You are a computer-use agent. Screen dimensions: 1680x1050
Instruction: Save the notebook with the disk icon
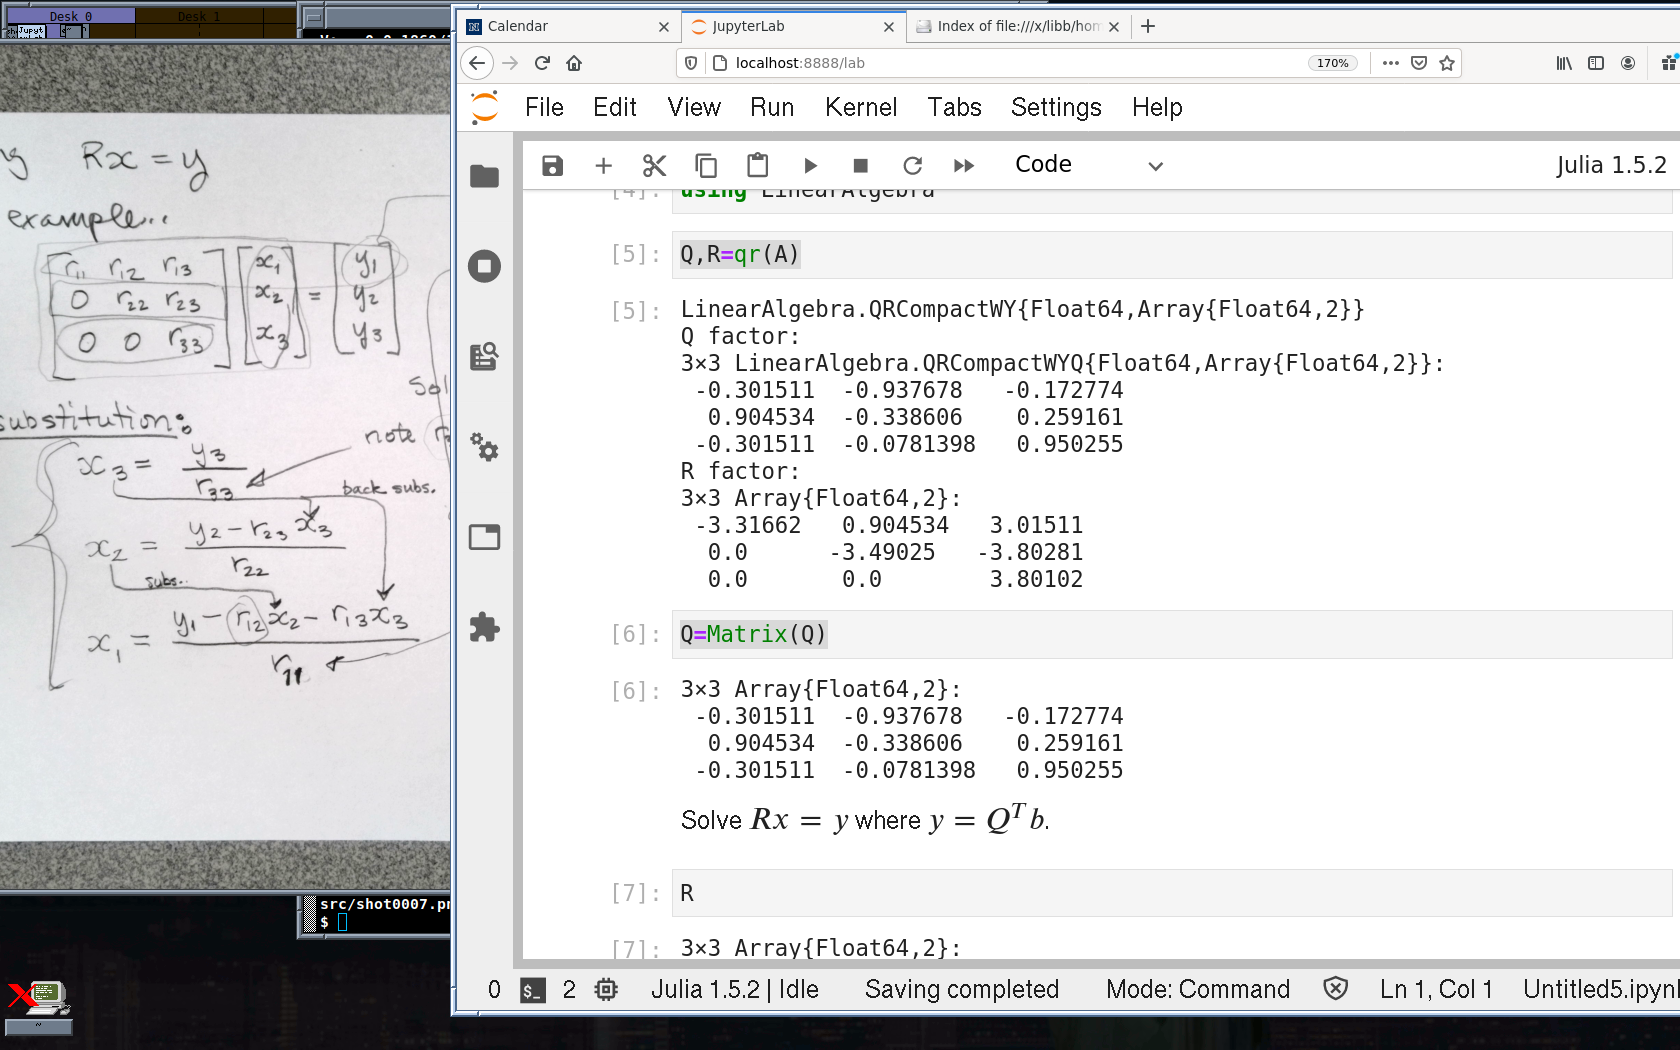coord(552,166)
